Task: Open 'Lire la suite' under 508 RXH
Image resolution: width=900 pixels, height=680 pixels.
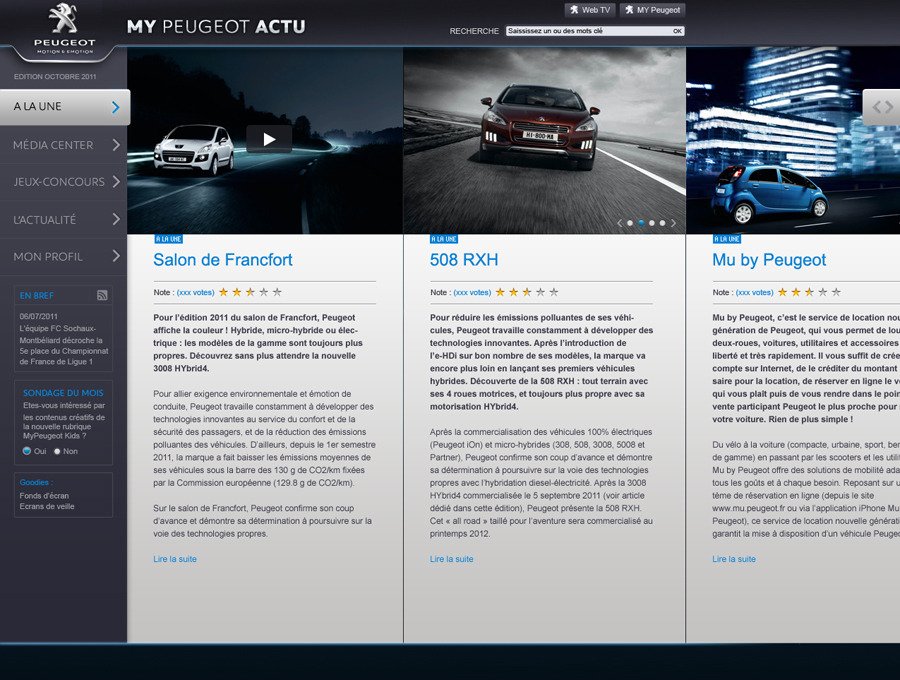Action: point(452,559)
